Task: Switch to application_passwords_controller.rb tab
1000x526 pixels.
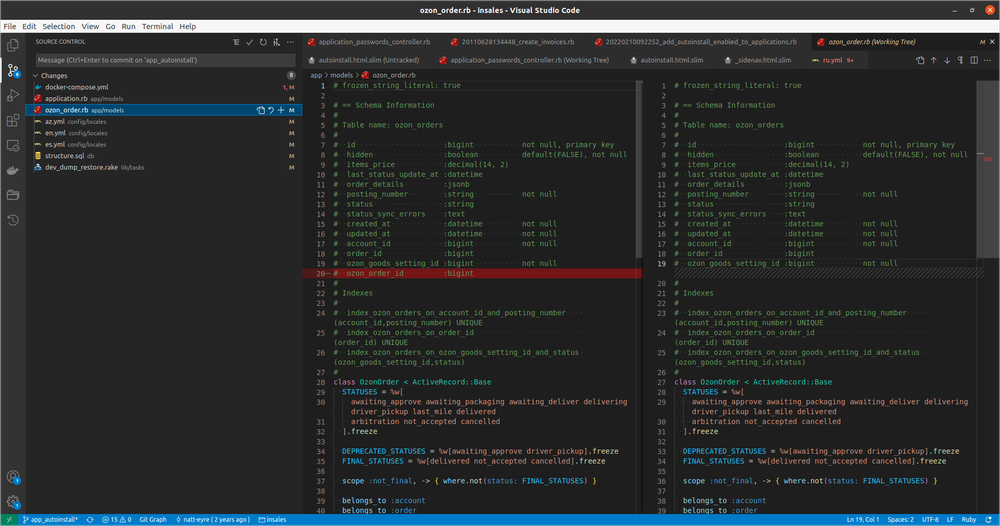Action: (x=369, y=43)
